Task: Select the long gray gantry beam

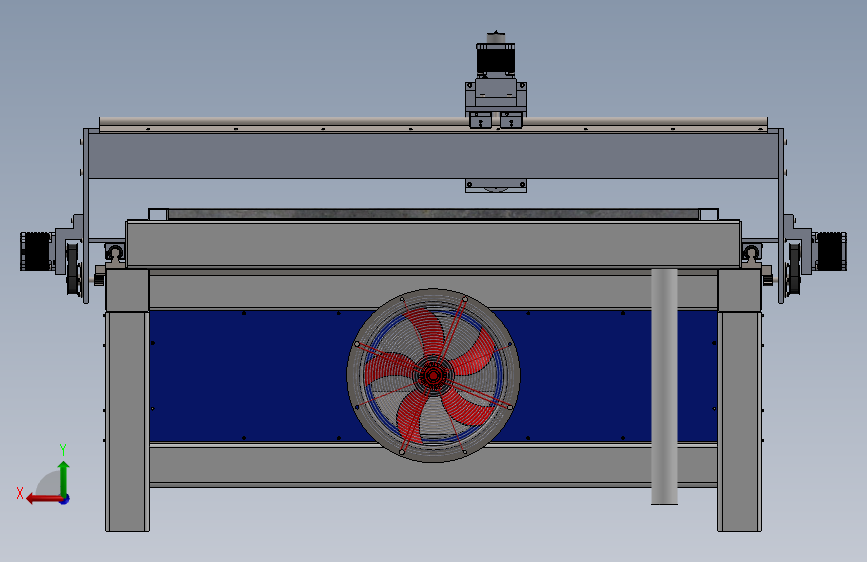Action: tap(434, 156)
